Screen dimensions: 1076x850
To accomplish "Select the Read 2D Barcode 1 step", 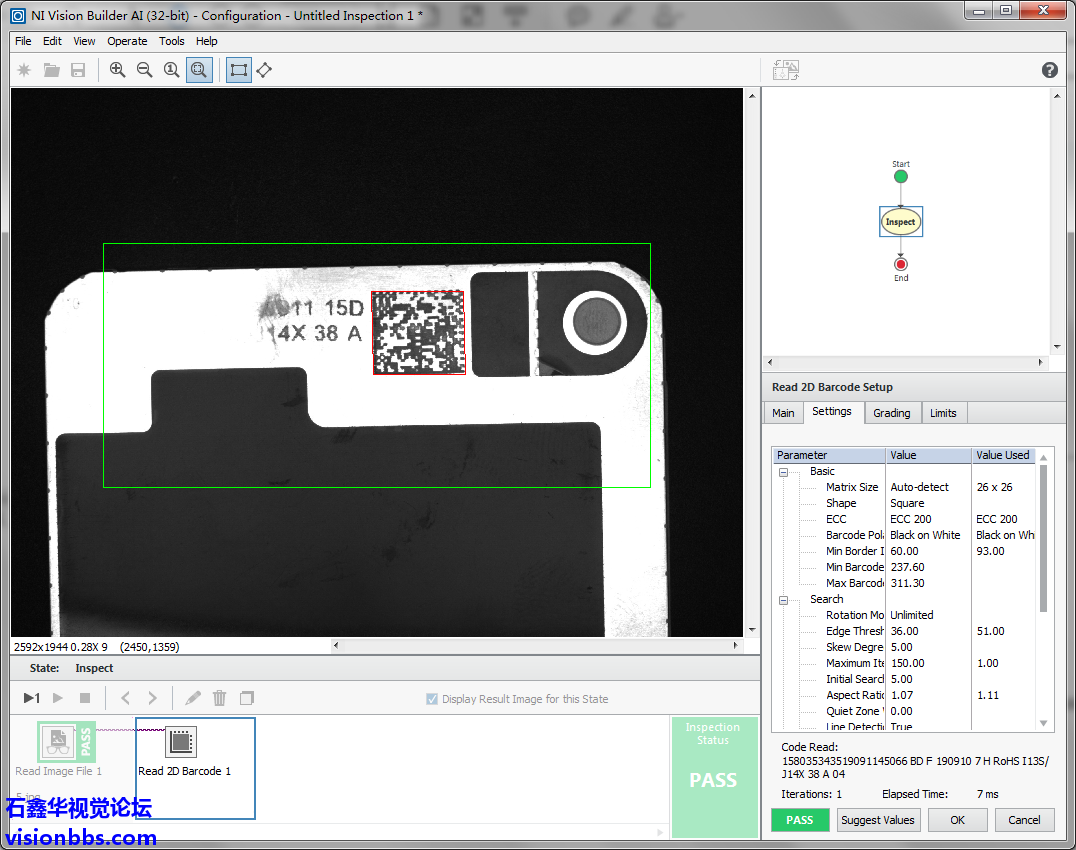I will pyautogui.click(x=181, y=743).
